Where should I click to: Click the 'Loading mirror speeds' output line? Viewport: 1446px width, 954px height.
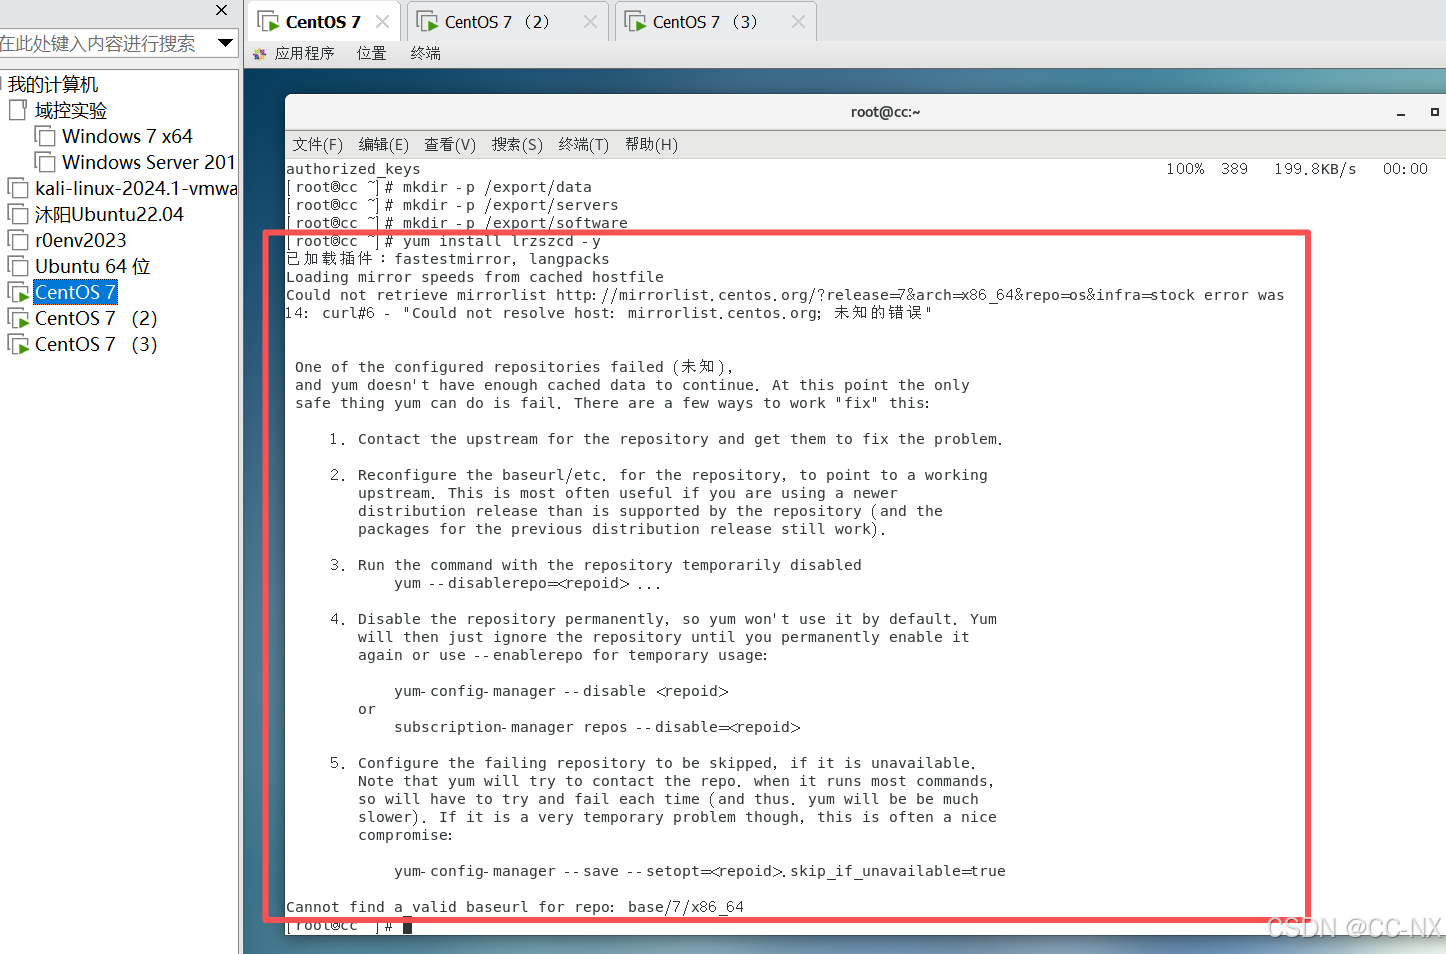(x=475, y=277)
